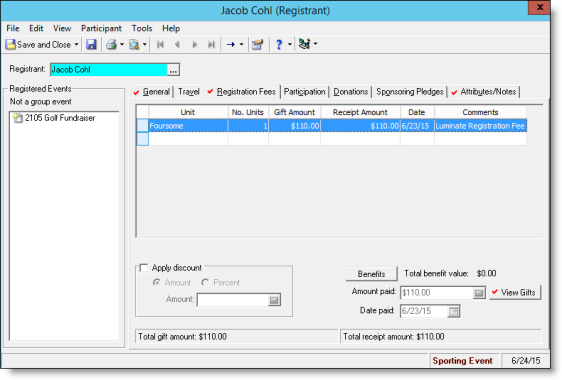The width and height of the screenshot is (562, 380).
Task: Expand the Go To arrow dropdown
Action: point(241,44)
